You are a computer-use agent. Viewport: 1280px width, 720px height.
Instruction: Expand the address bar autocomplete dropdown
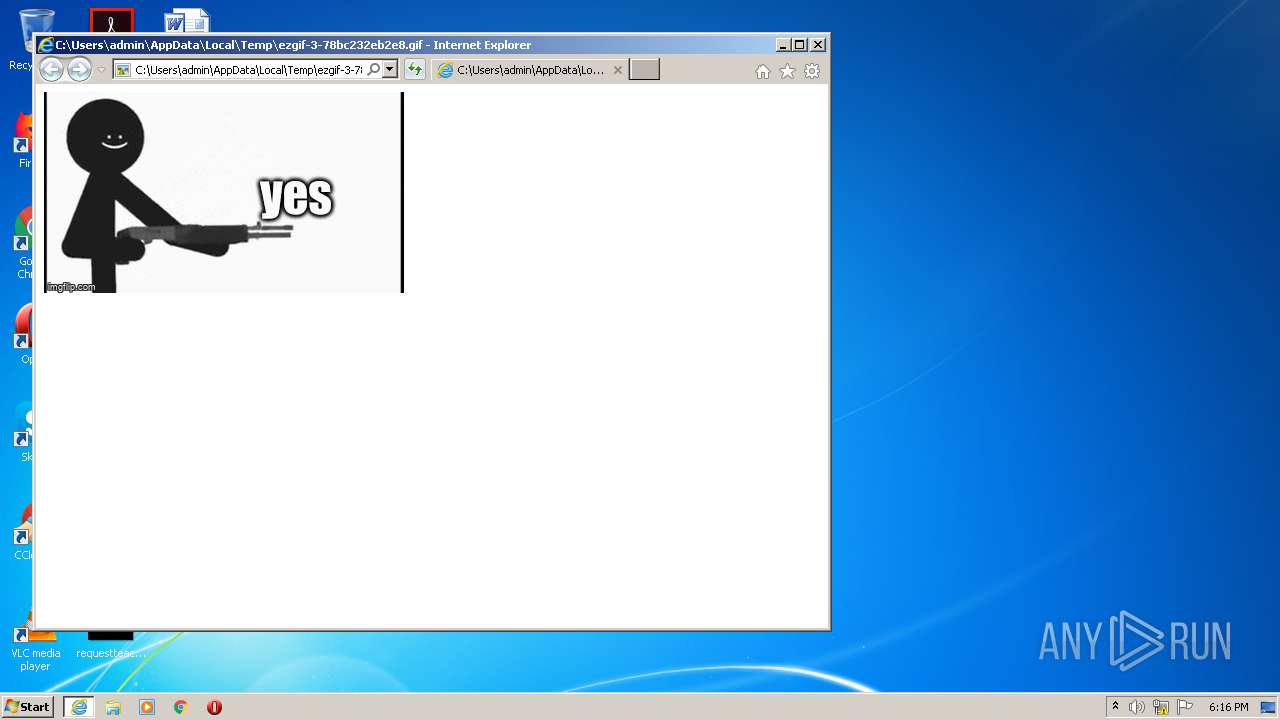[390, 70]
